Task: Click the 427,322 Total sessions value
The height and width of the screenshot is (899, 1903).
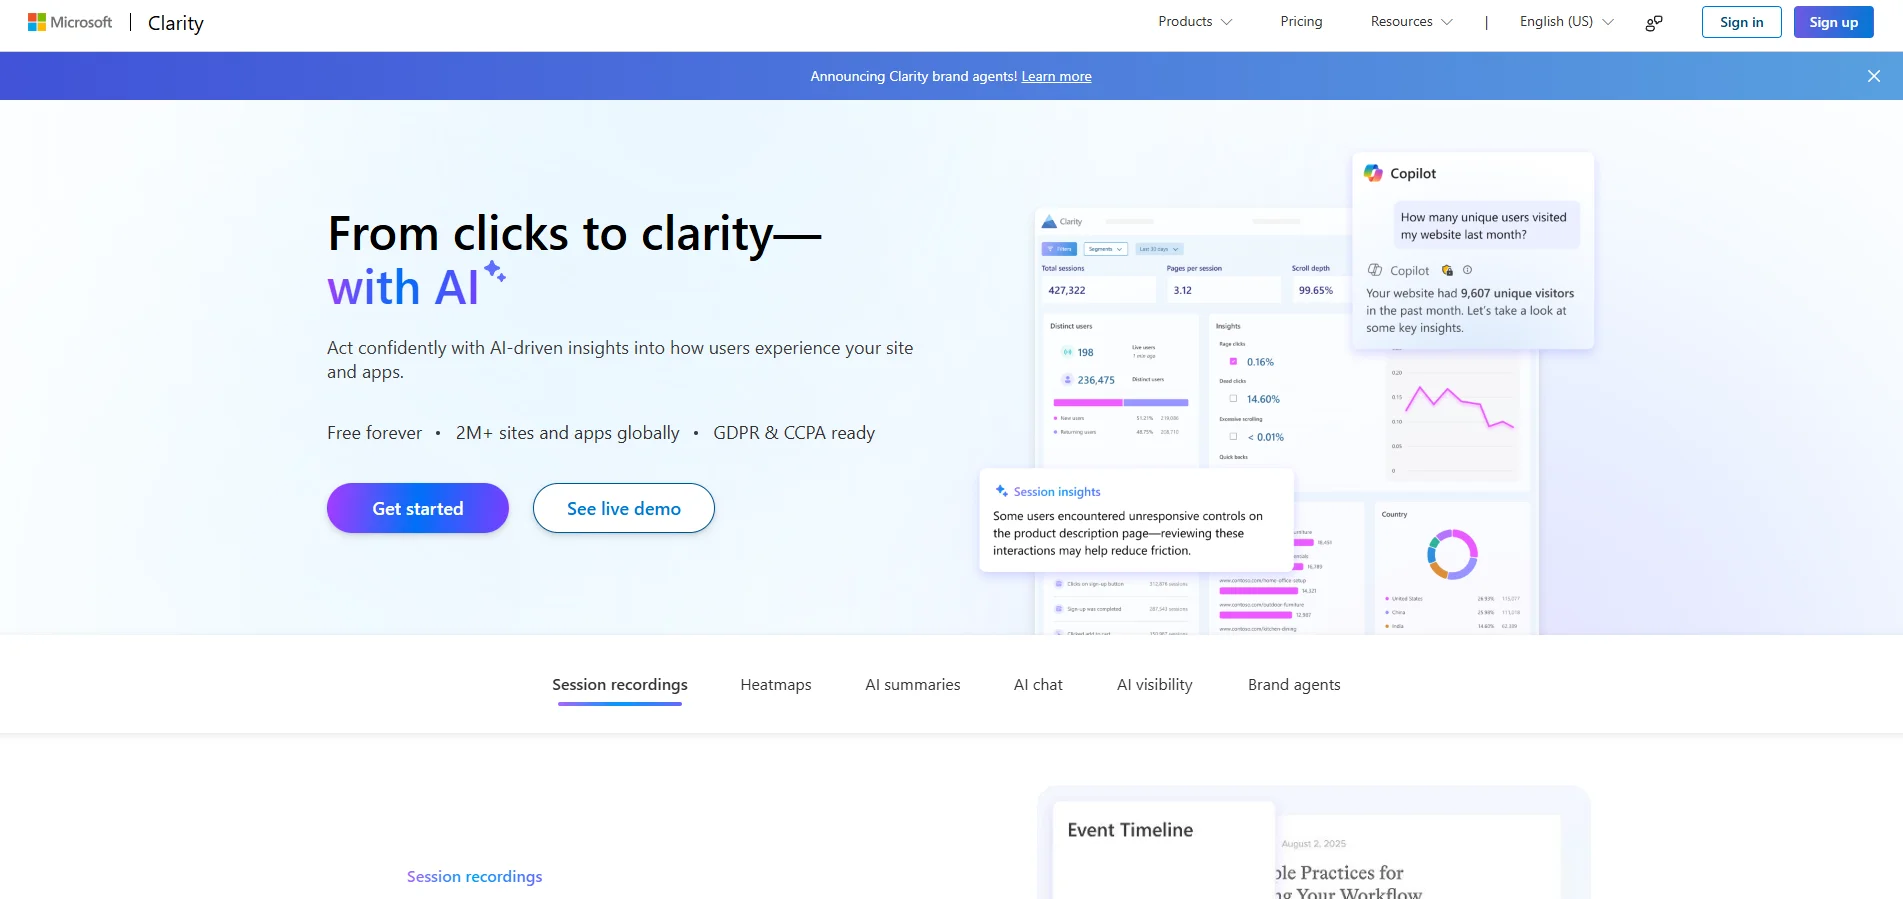Action: pos(1067,290)
